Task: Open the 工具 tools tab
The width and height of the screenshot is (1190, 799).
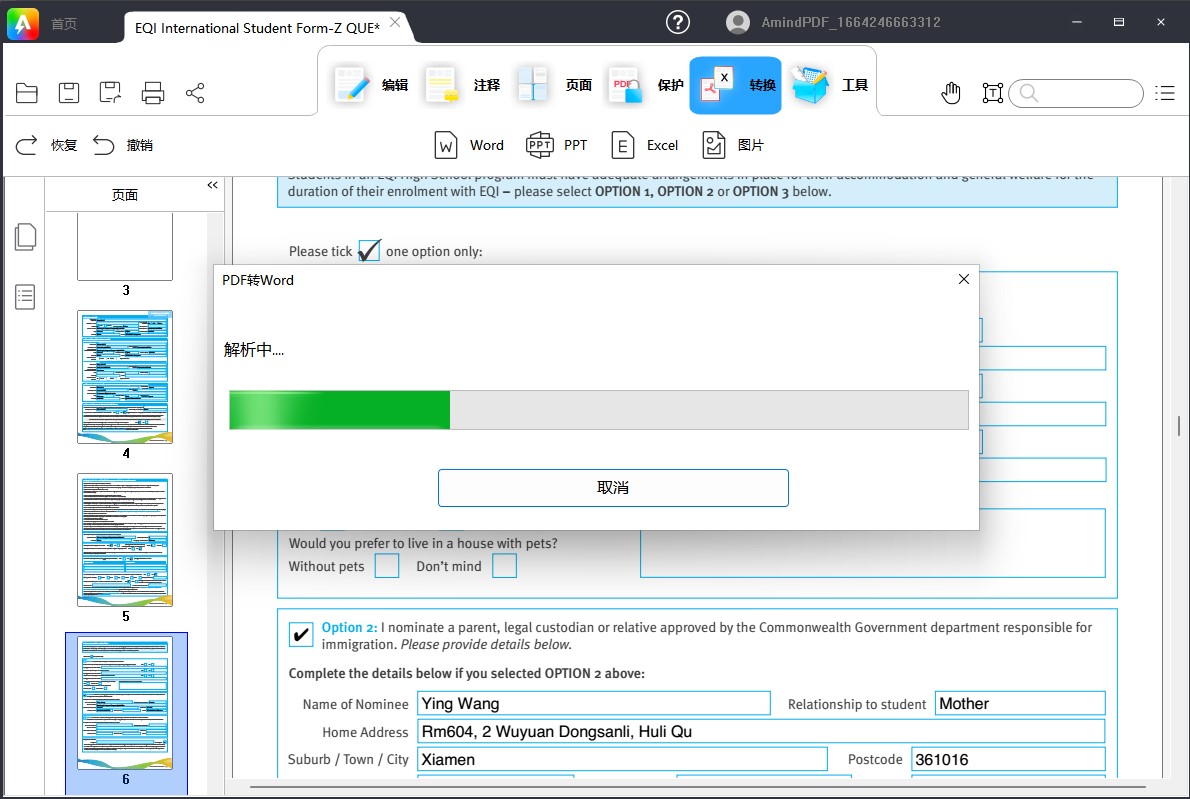Action: (x=830, y=85)
